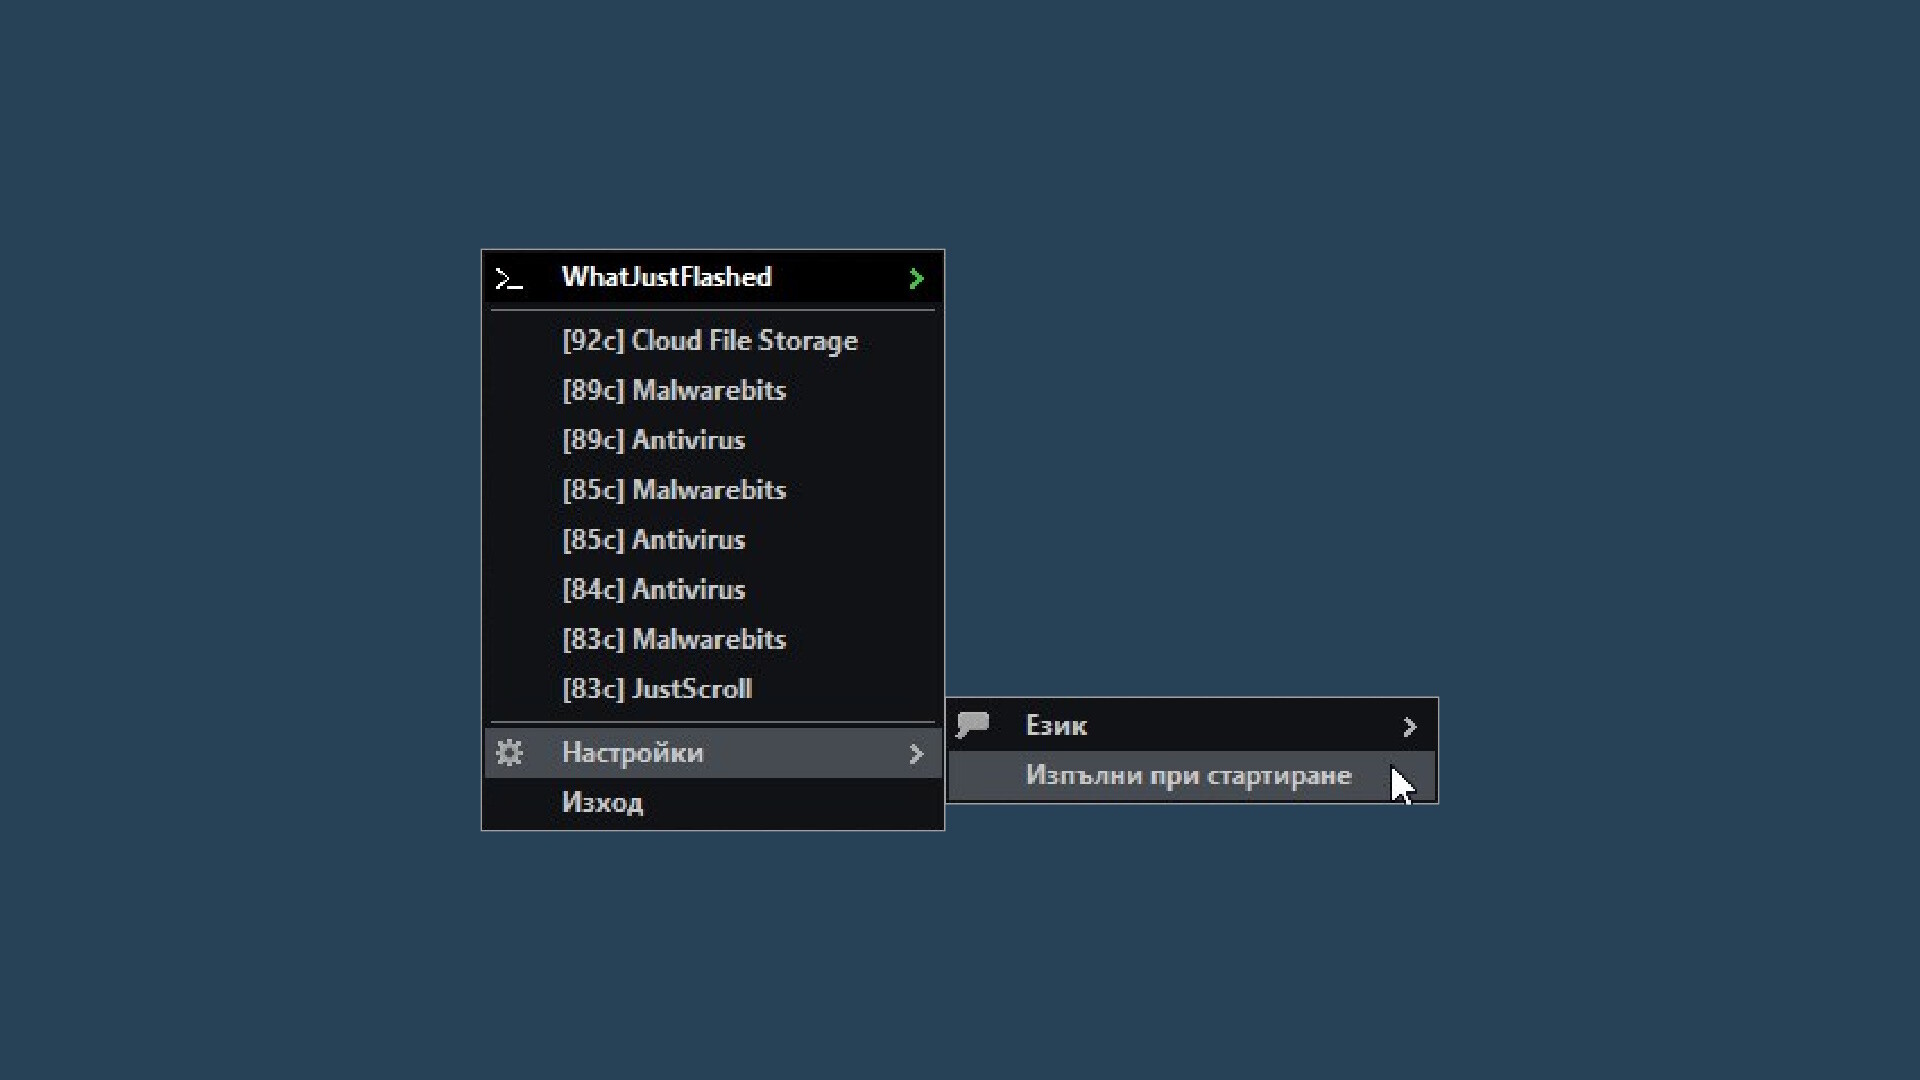Open the [85c] Antivirus entry
Screen dimensions: 1920x1080
(654, 540)
